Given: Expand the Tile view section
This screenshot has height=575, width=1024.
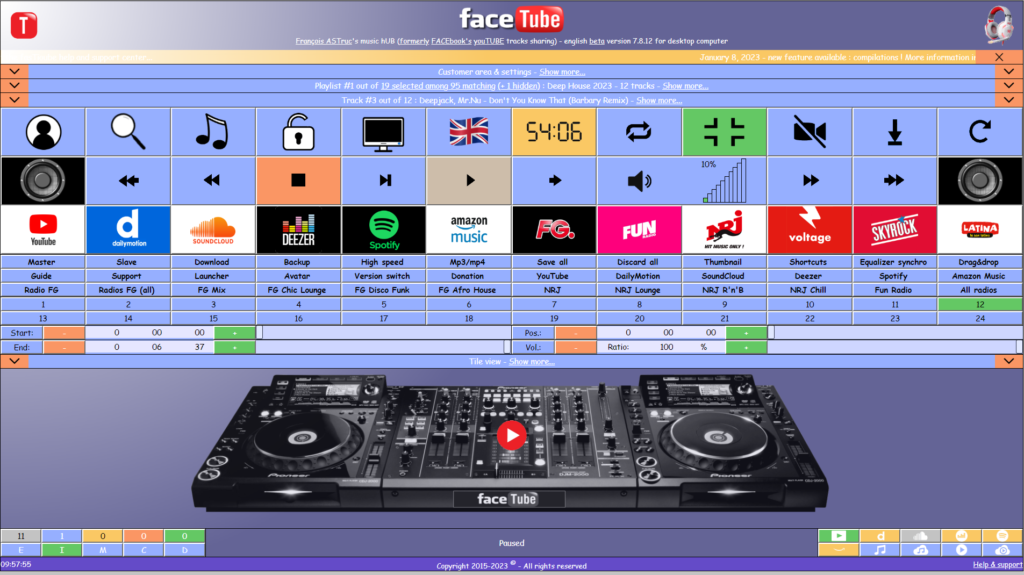Looking at the screenshot, I should (531, 361).
